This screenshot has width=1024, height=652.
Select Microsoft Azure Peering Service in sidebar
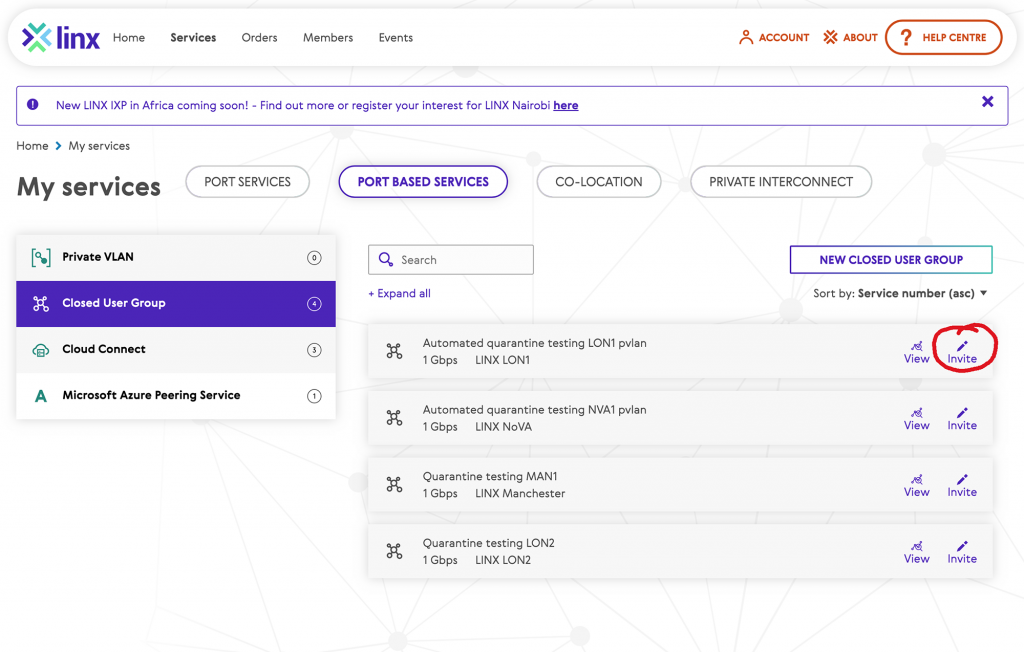point(176,396)
